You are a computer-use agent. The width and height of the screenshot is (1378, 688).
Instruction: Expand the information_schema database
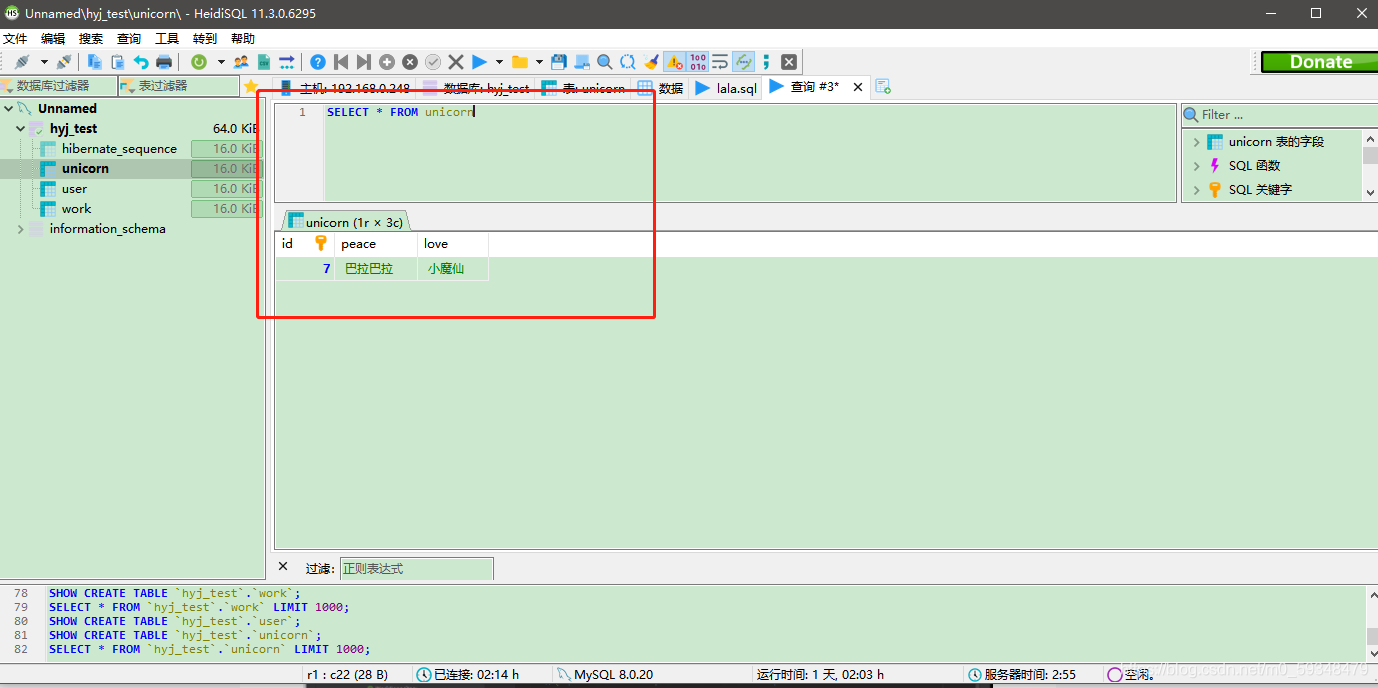22,228
